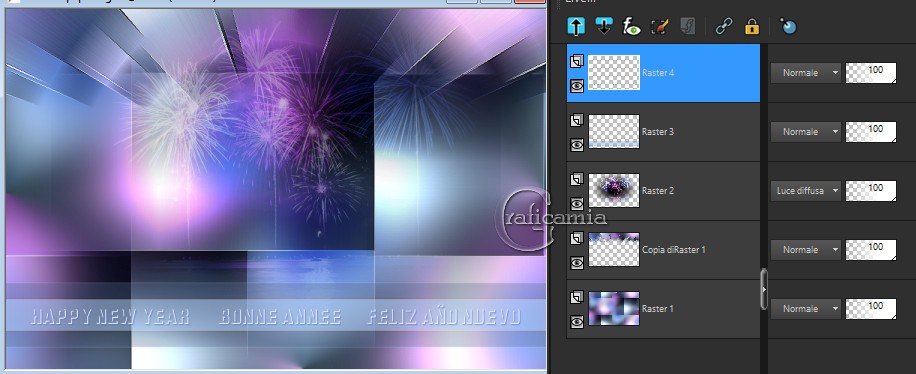The image size is (916, 374).
Task: Select the Copia diRaster 1 layer
Action: point(663,250)
